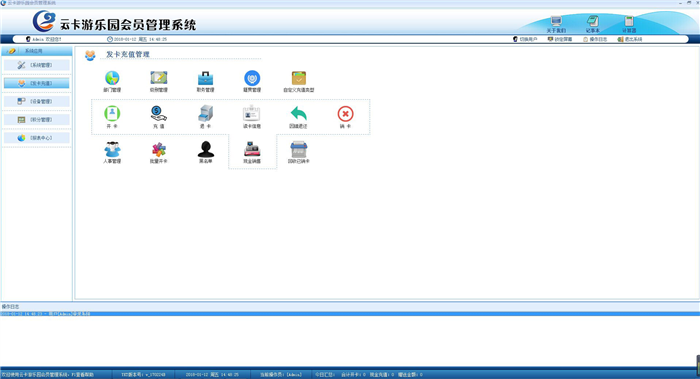
Task: Click 切换用户 switch user link
Action: (525, 39)
